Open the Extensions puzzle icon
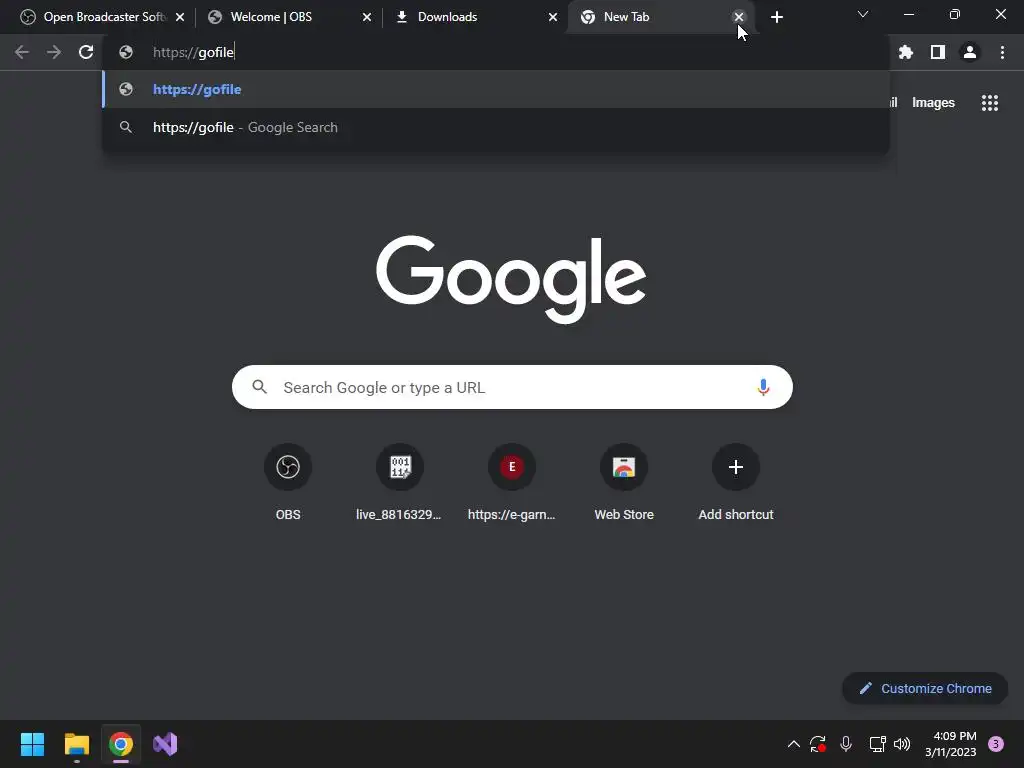 (905, 52)
